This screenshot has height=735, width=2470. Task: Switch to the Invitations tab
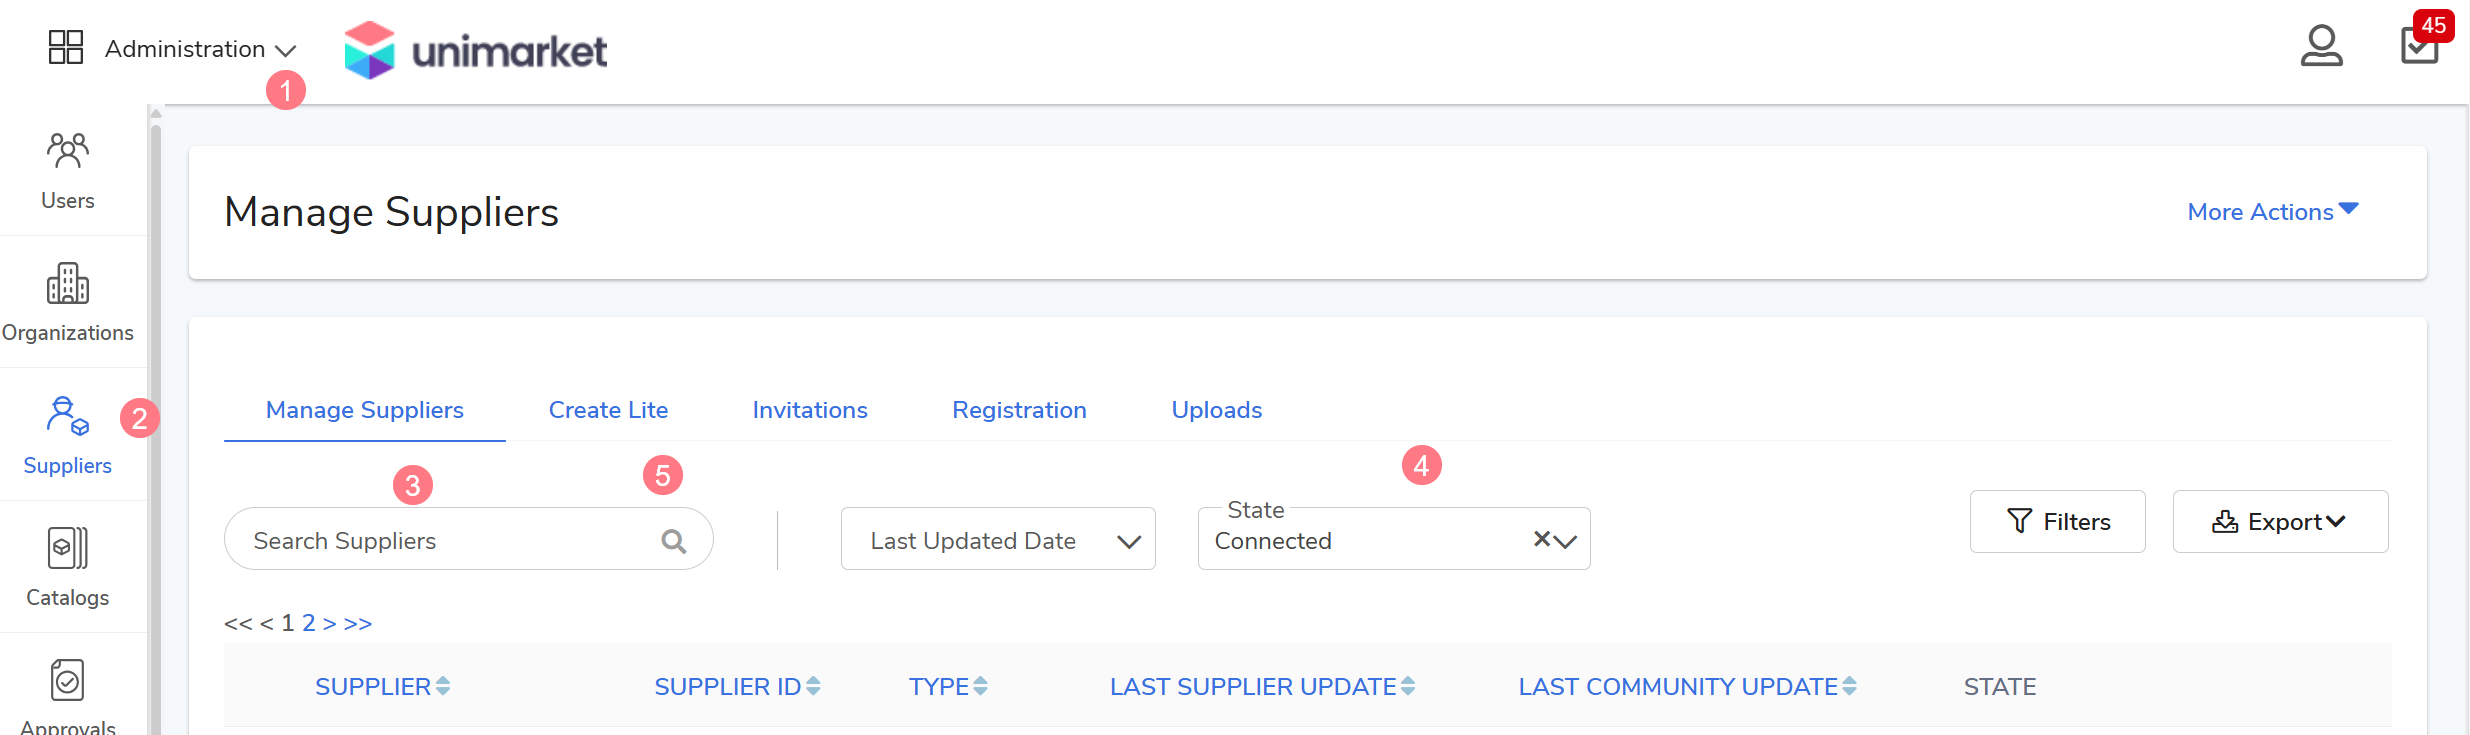[x=809, y=410]
